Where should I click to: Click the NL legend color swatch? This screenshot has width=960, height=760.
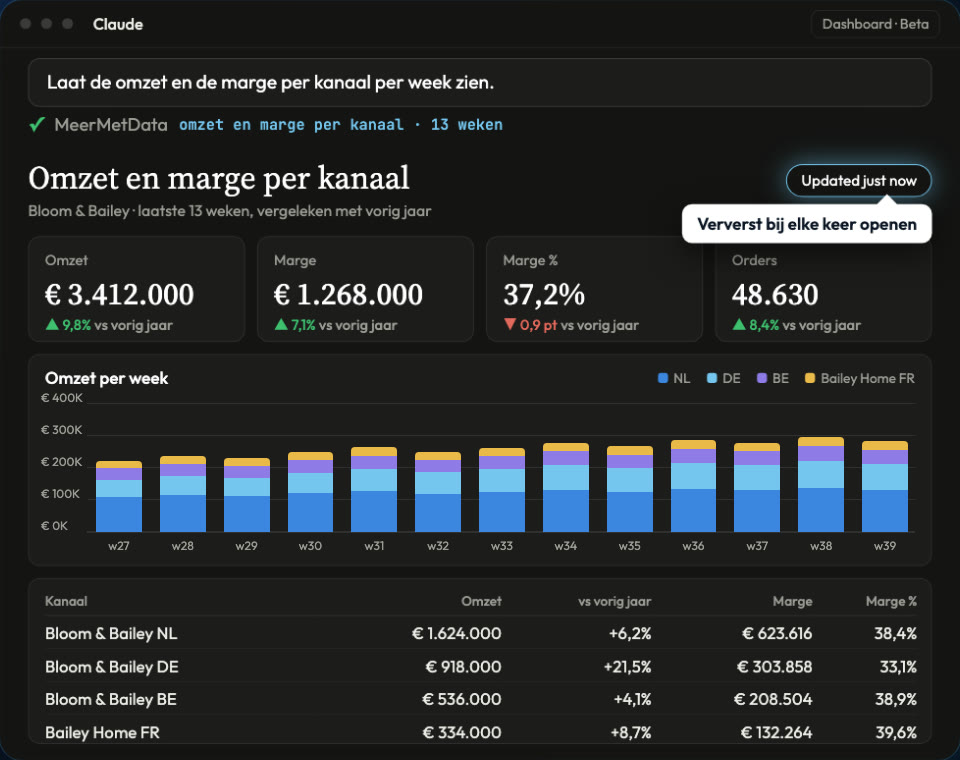click(x=662, y=378)
